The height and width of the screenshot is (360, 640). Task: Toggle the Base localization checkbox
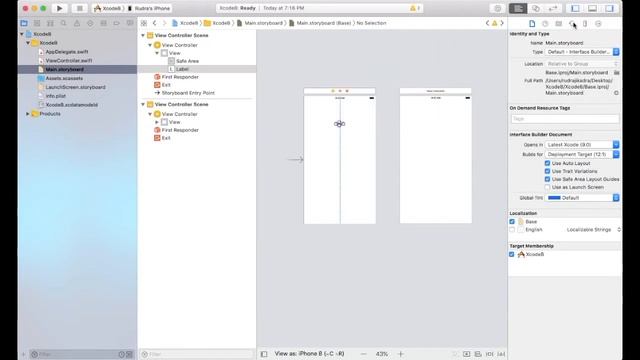(x=512, y=222)
